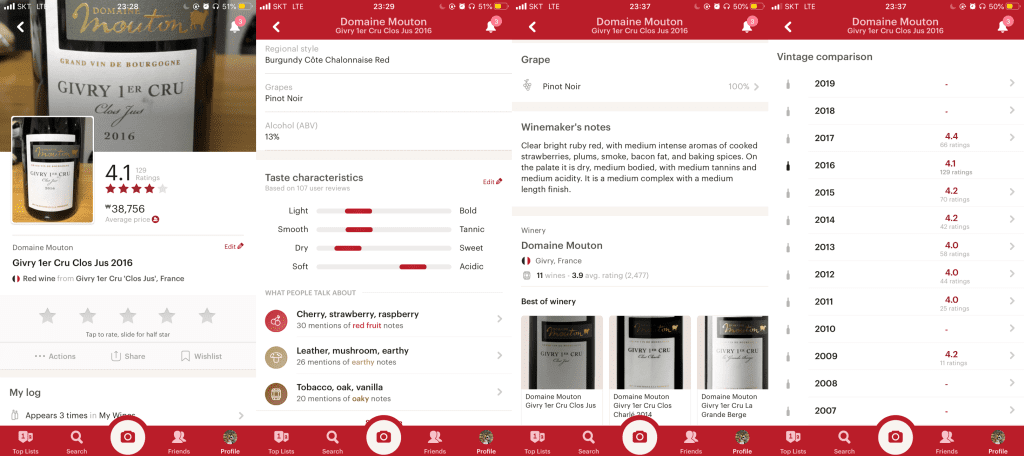Open Top Lists tab on Taste characteristics screen
1024x456 pixels.
click(281, 442)
